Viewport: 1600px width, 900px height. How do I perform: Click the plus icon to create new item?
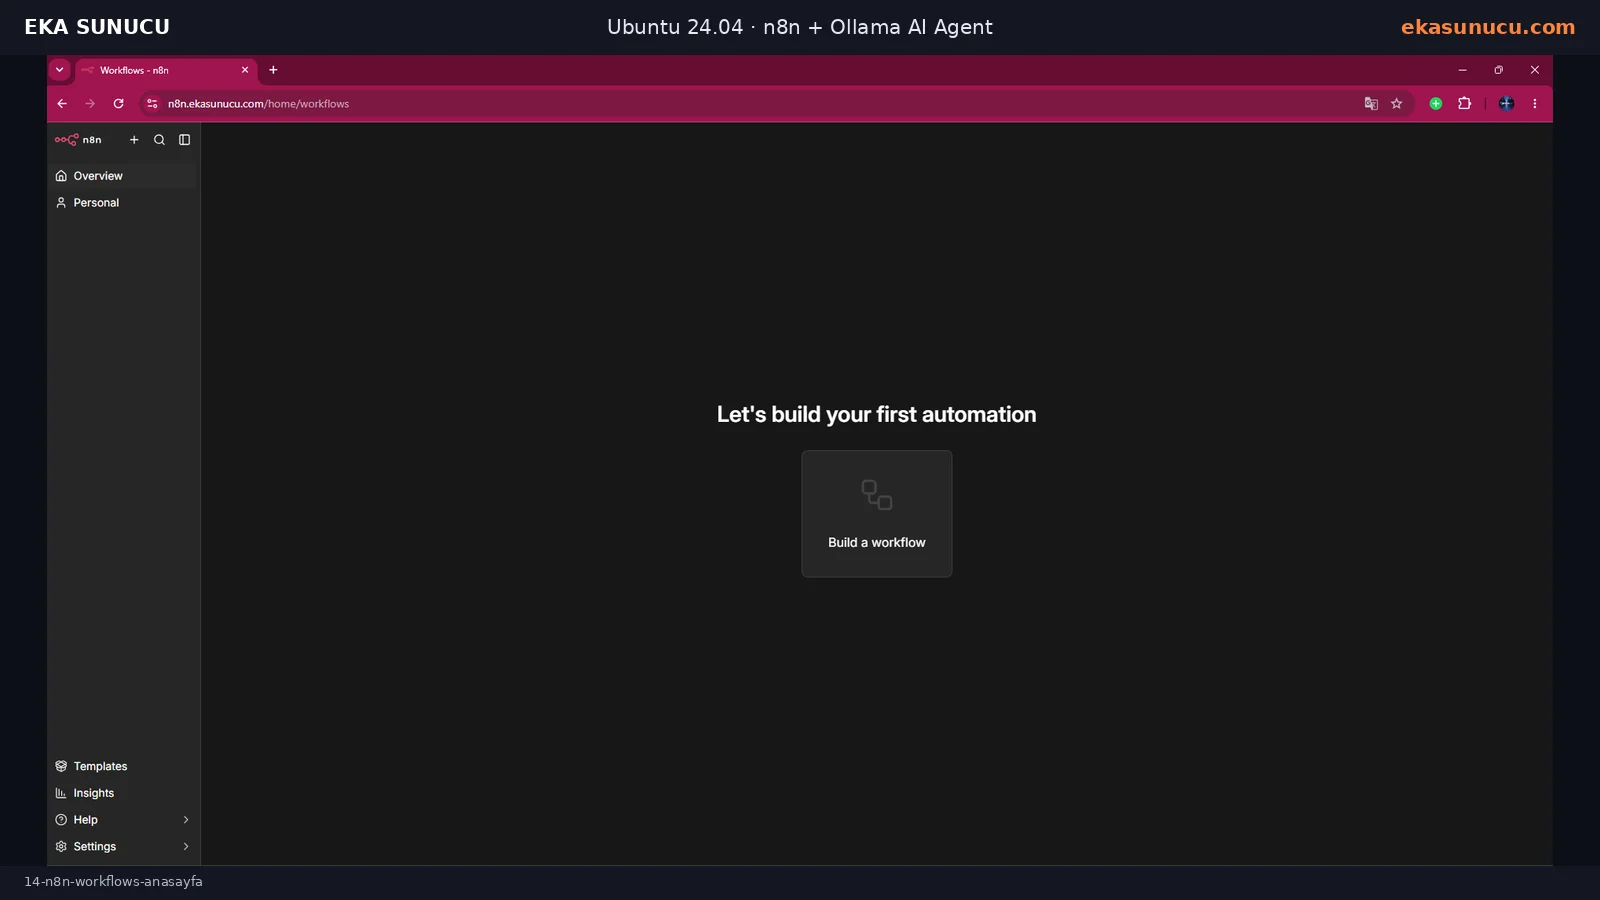point(134,140)
